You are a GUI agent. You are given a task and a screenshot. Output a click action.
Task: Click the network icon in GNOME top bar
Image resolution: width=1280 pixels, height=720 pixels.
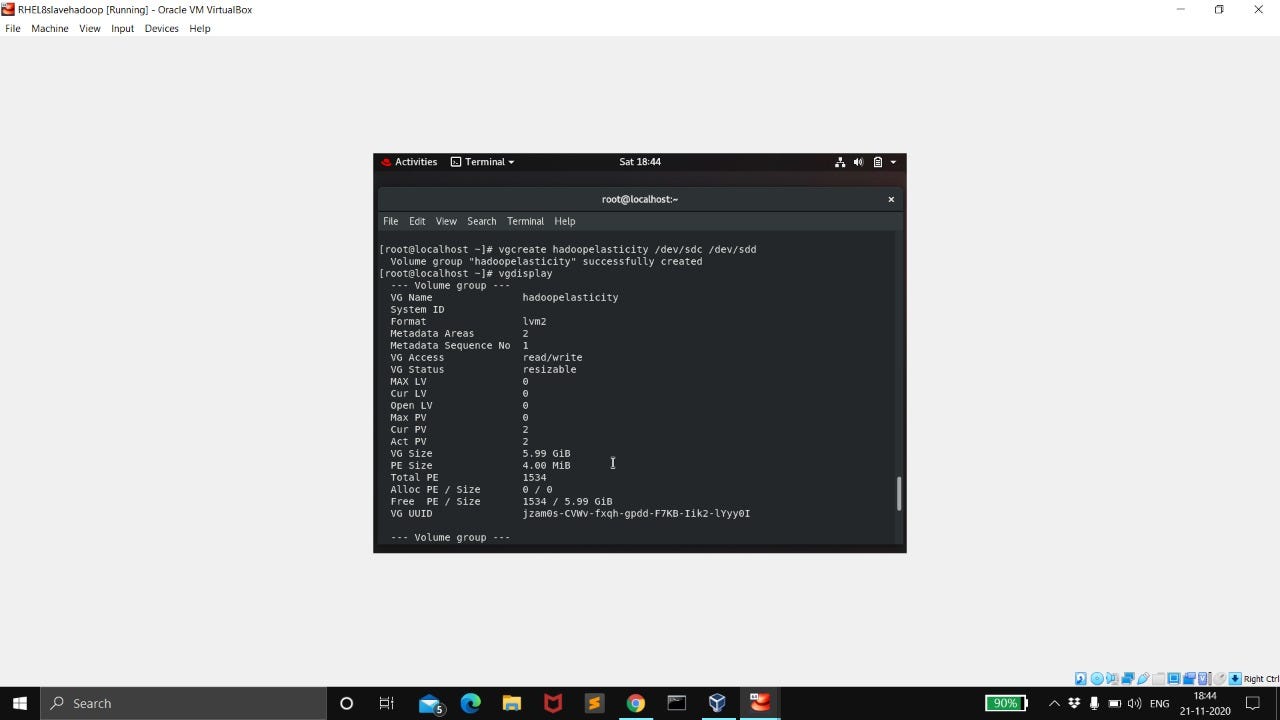[840, 162]
